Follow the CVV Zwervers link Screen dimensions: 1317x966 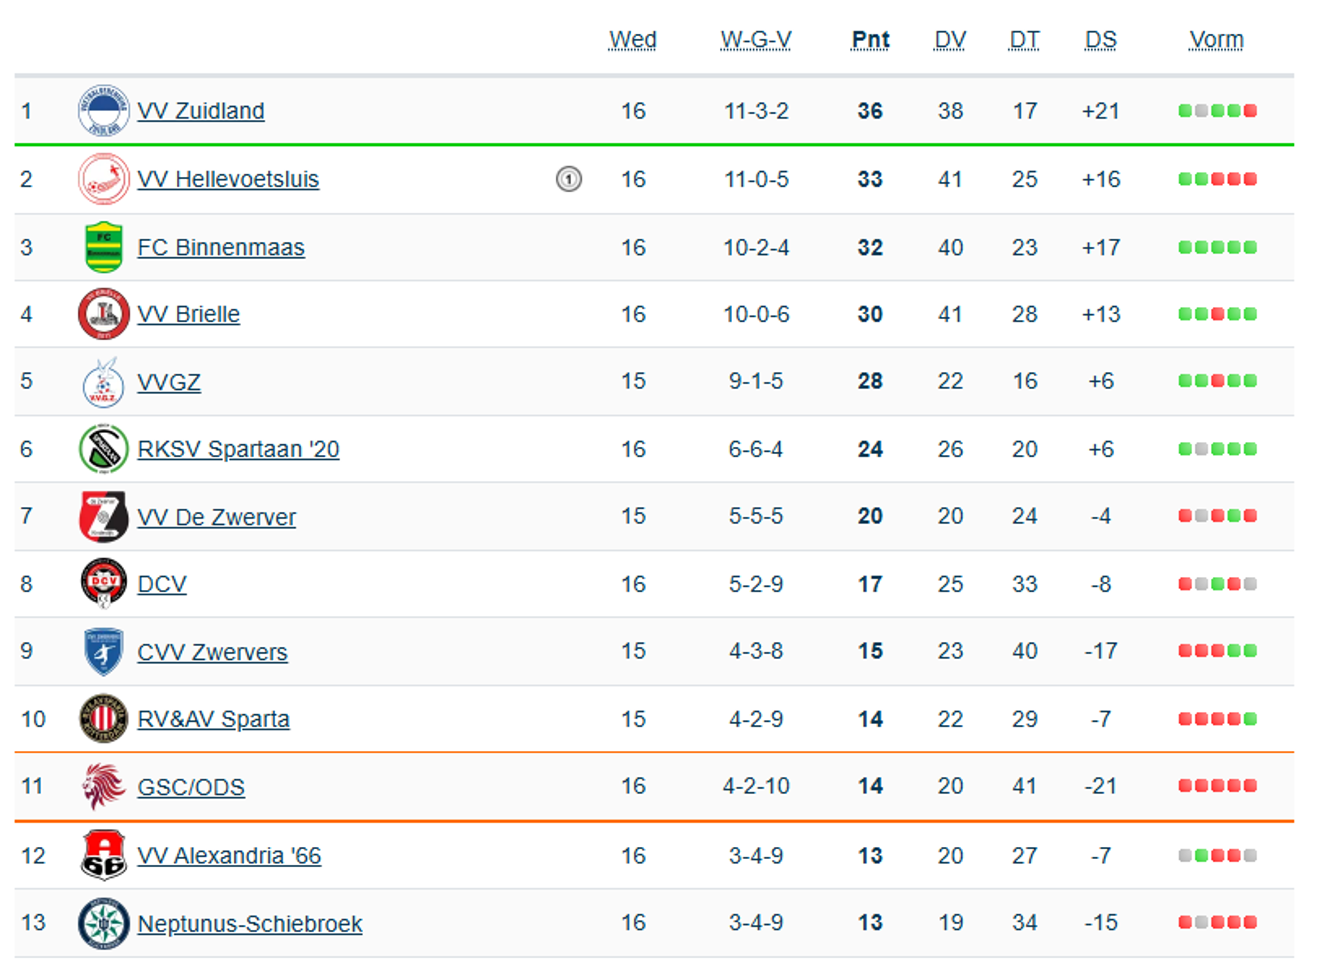(212, 652)
